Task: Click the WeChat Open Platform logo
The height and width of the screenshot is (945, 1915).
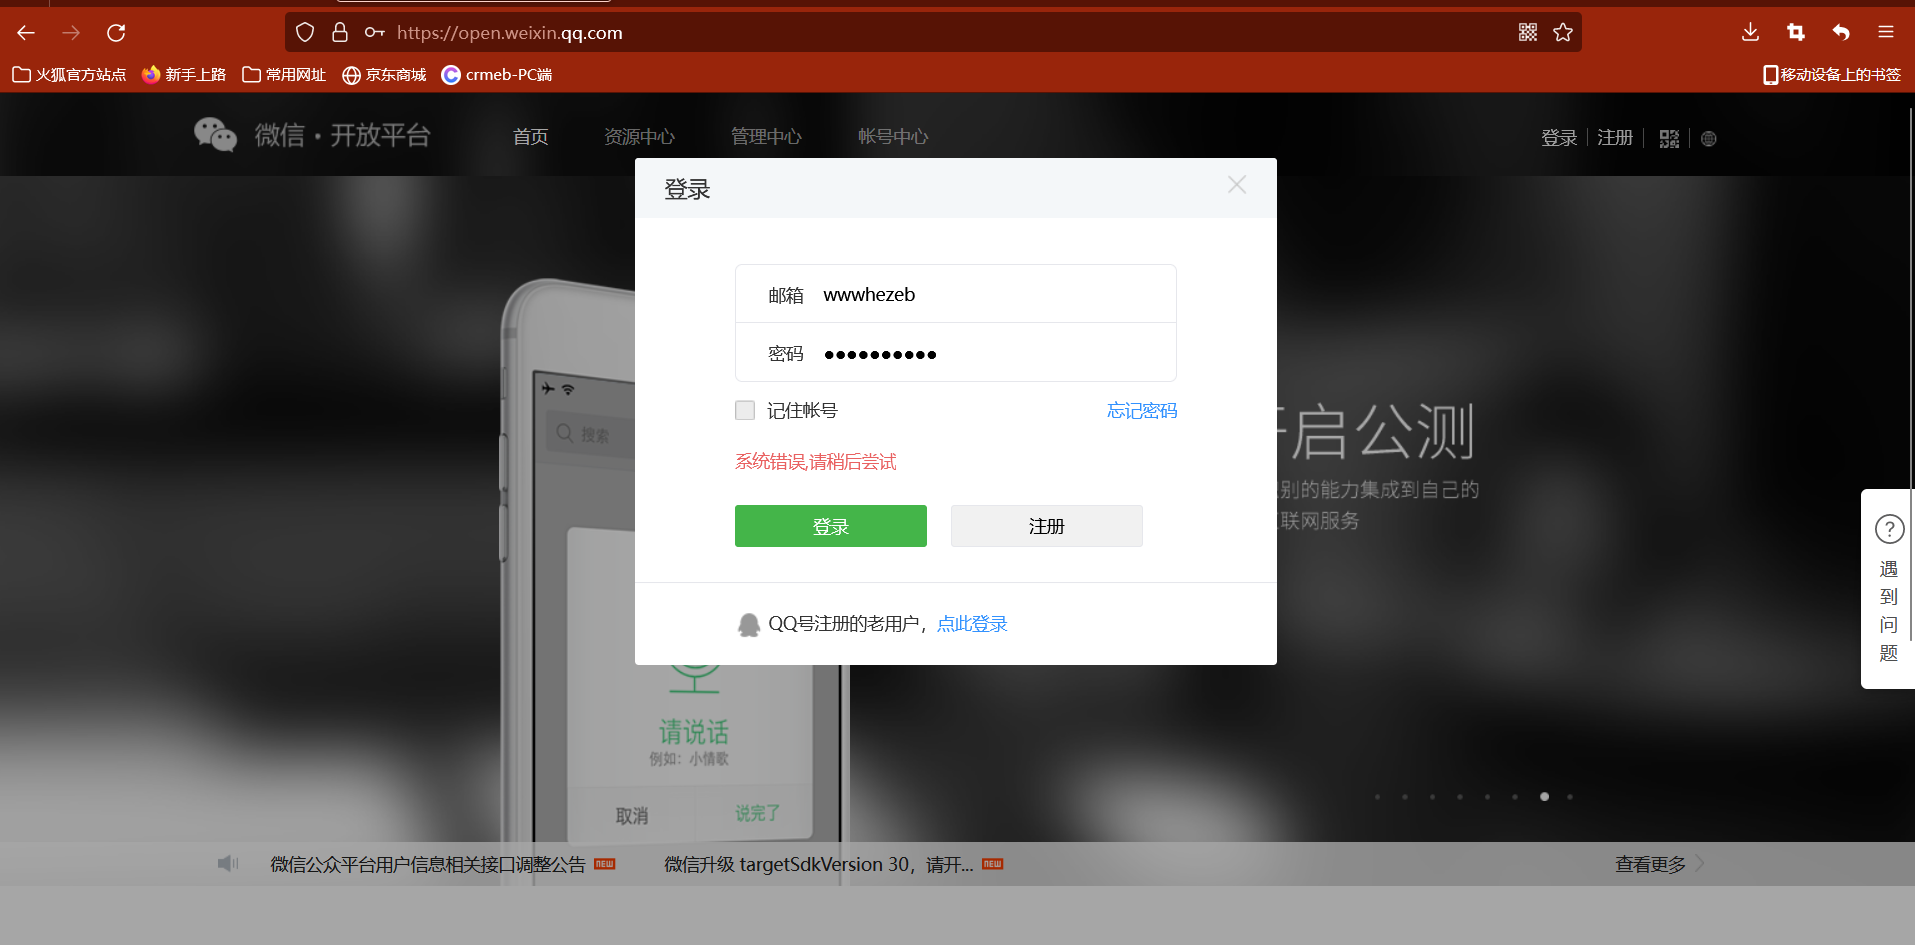Action: tap(312, 135)
